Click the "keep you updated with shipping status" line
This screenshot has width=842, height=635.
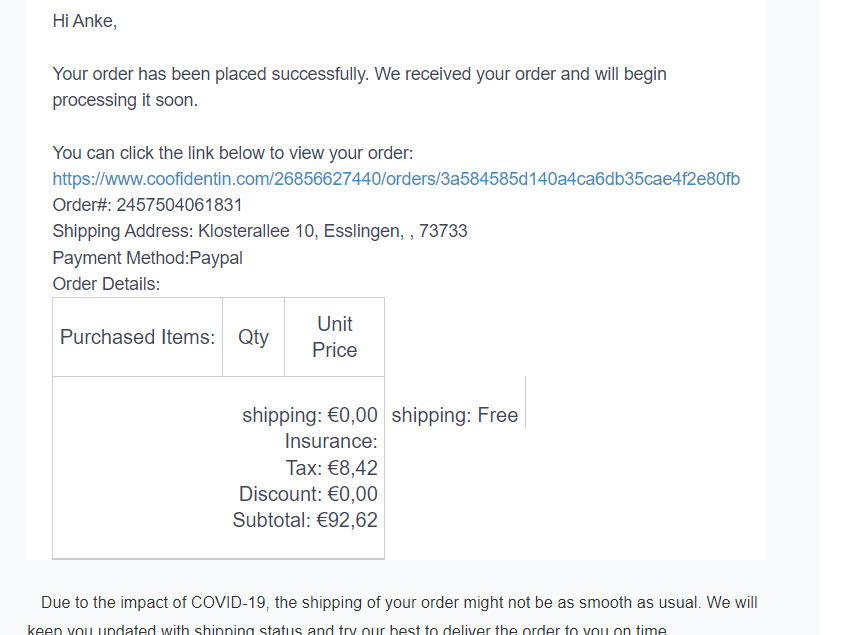click(346, 629)
